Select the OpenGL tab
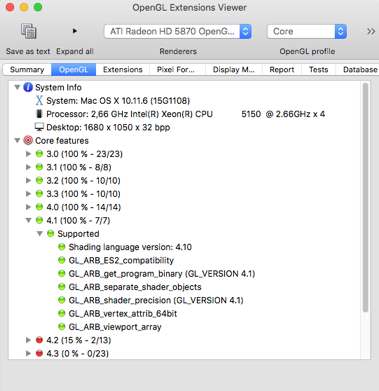Image resolution: width=379 pixels, height=391 pixels. click(74, 69)
